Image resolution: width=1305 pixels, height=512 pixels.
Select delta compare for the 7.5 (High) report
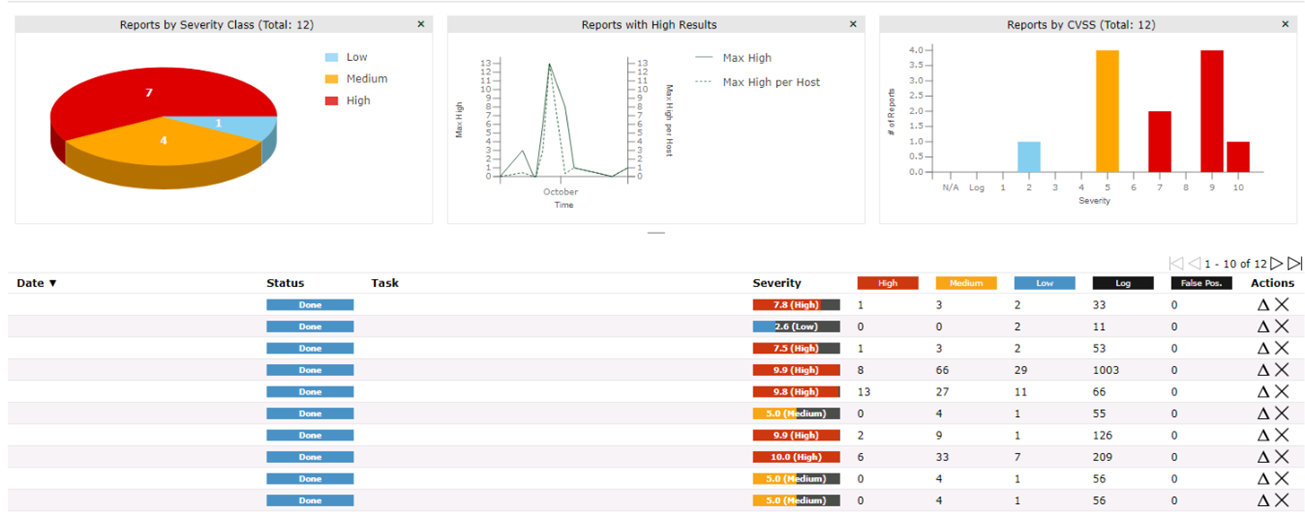pyautogui.click(x=1263, y=348)
